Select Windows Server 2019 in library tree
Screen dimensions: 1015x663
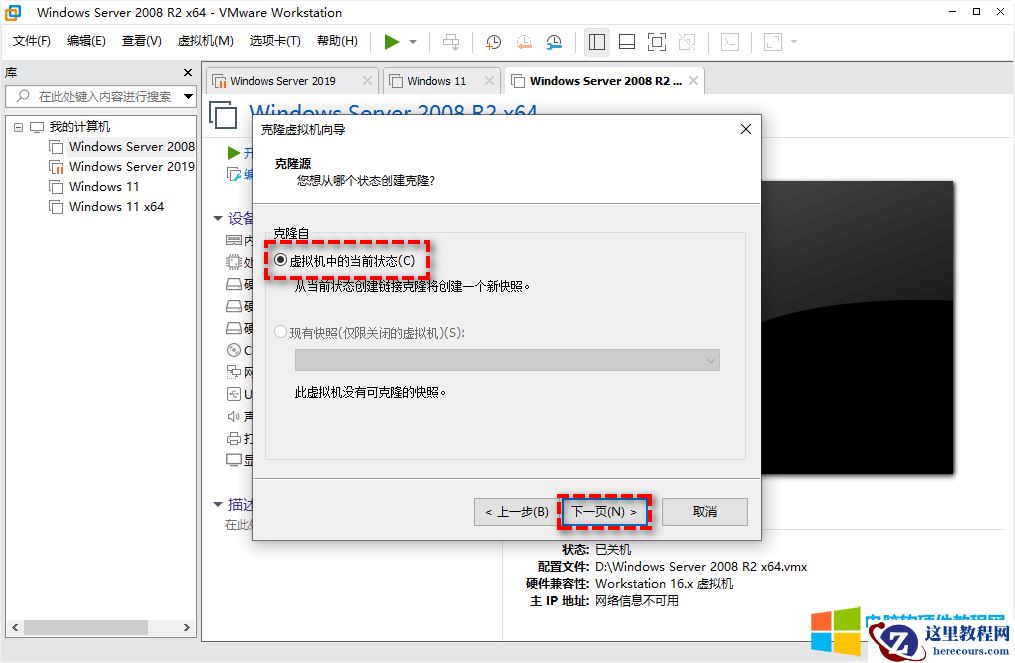point(131,167)
